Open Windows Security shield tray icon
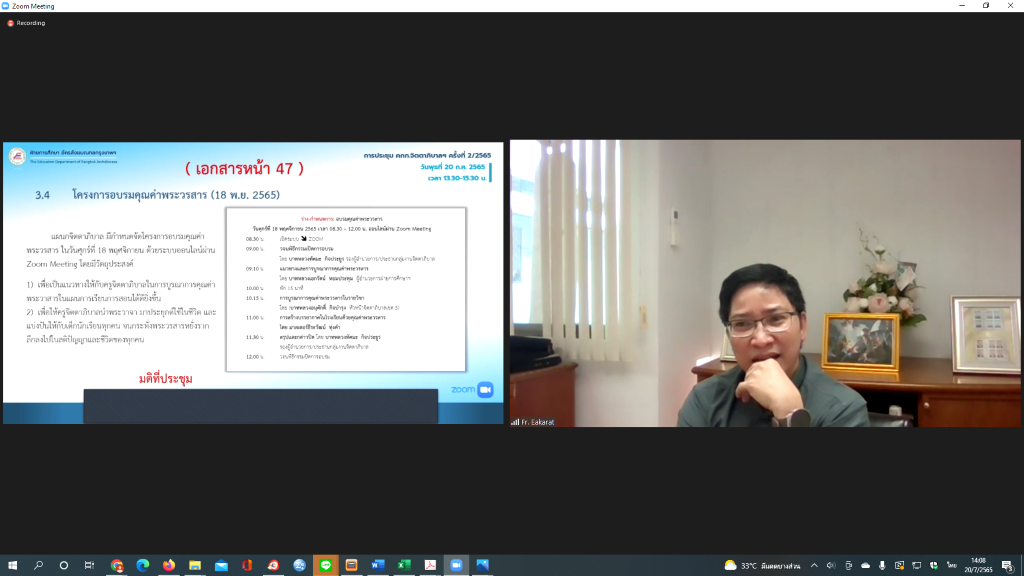The image size is (1024, 576). pos(934,566)
